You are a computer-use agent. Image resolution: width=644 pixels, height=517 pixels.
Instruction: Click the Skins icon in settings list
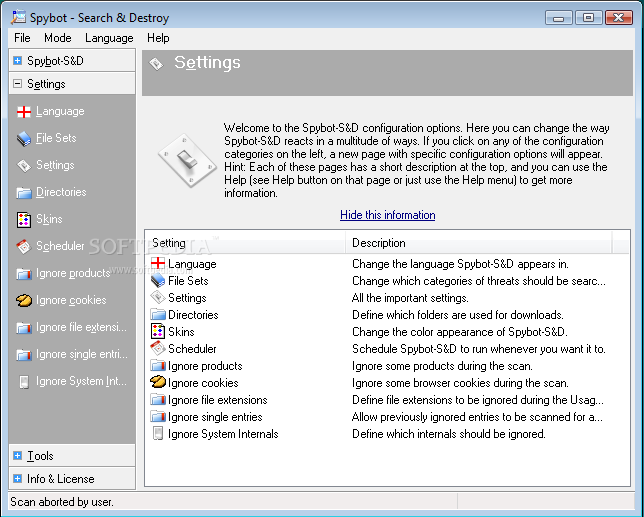point(158,332)
